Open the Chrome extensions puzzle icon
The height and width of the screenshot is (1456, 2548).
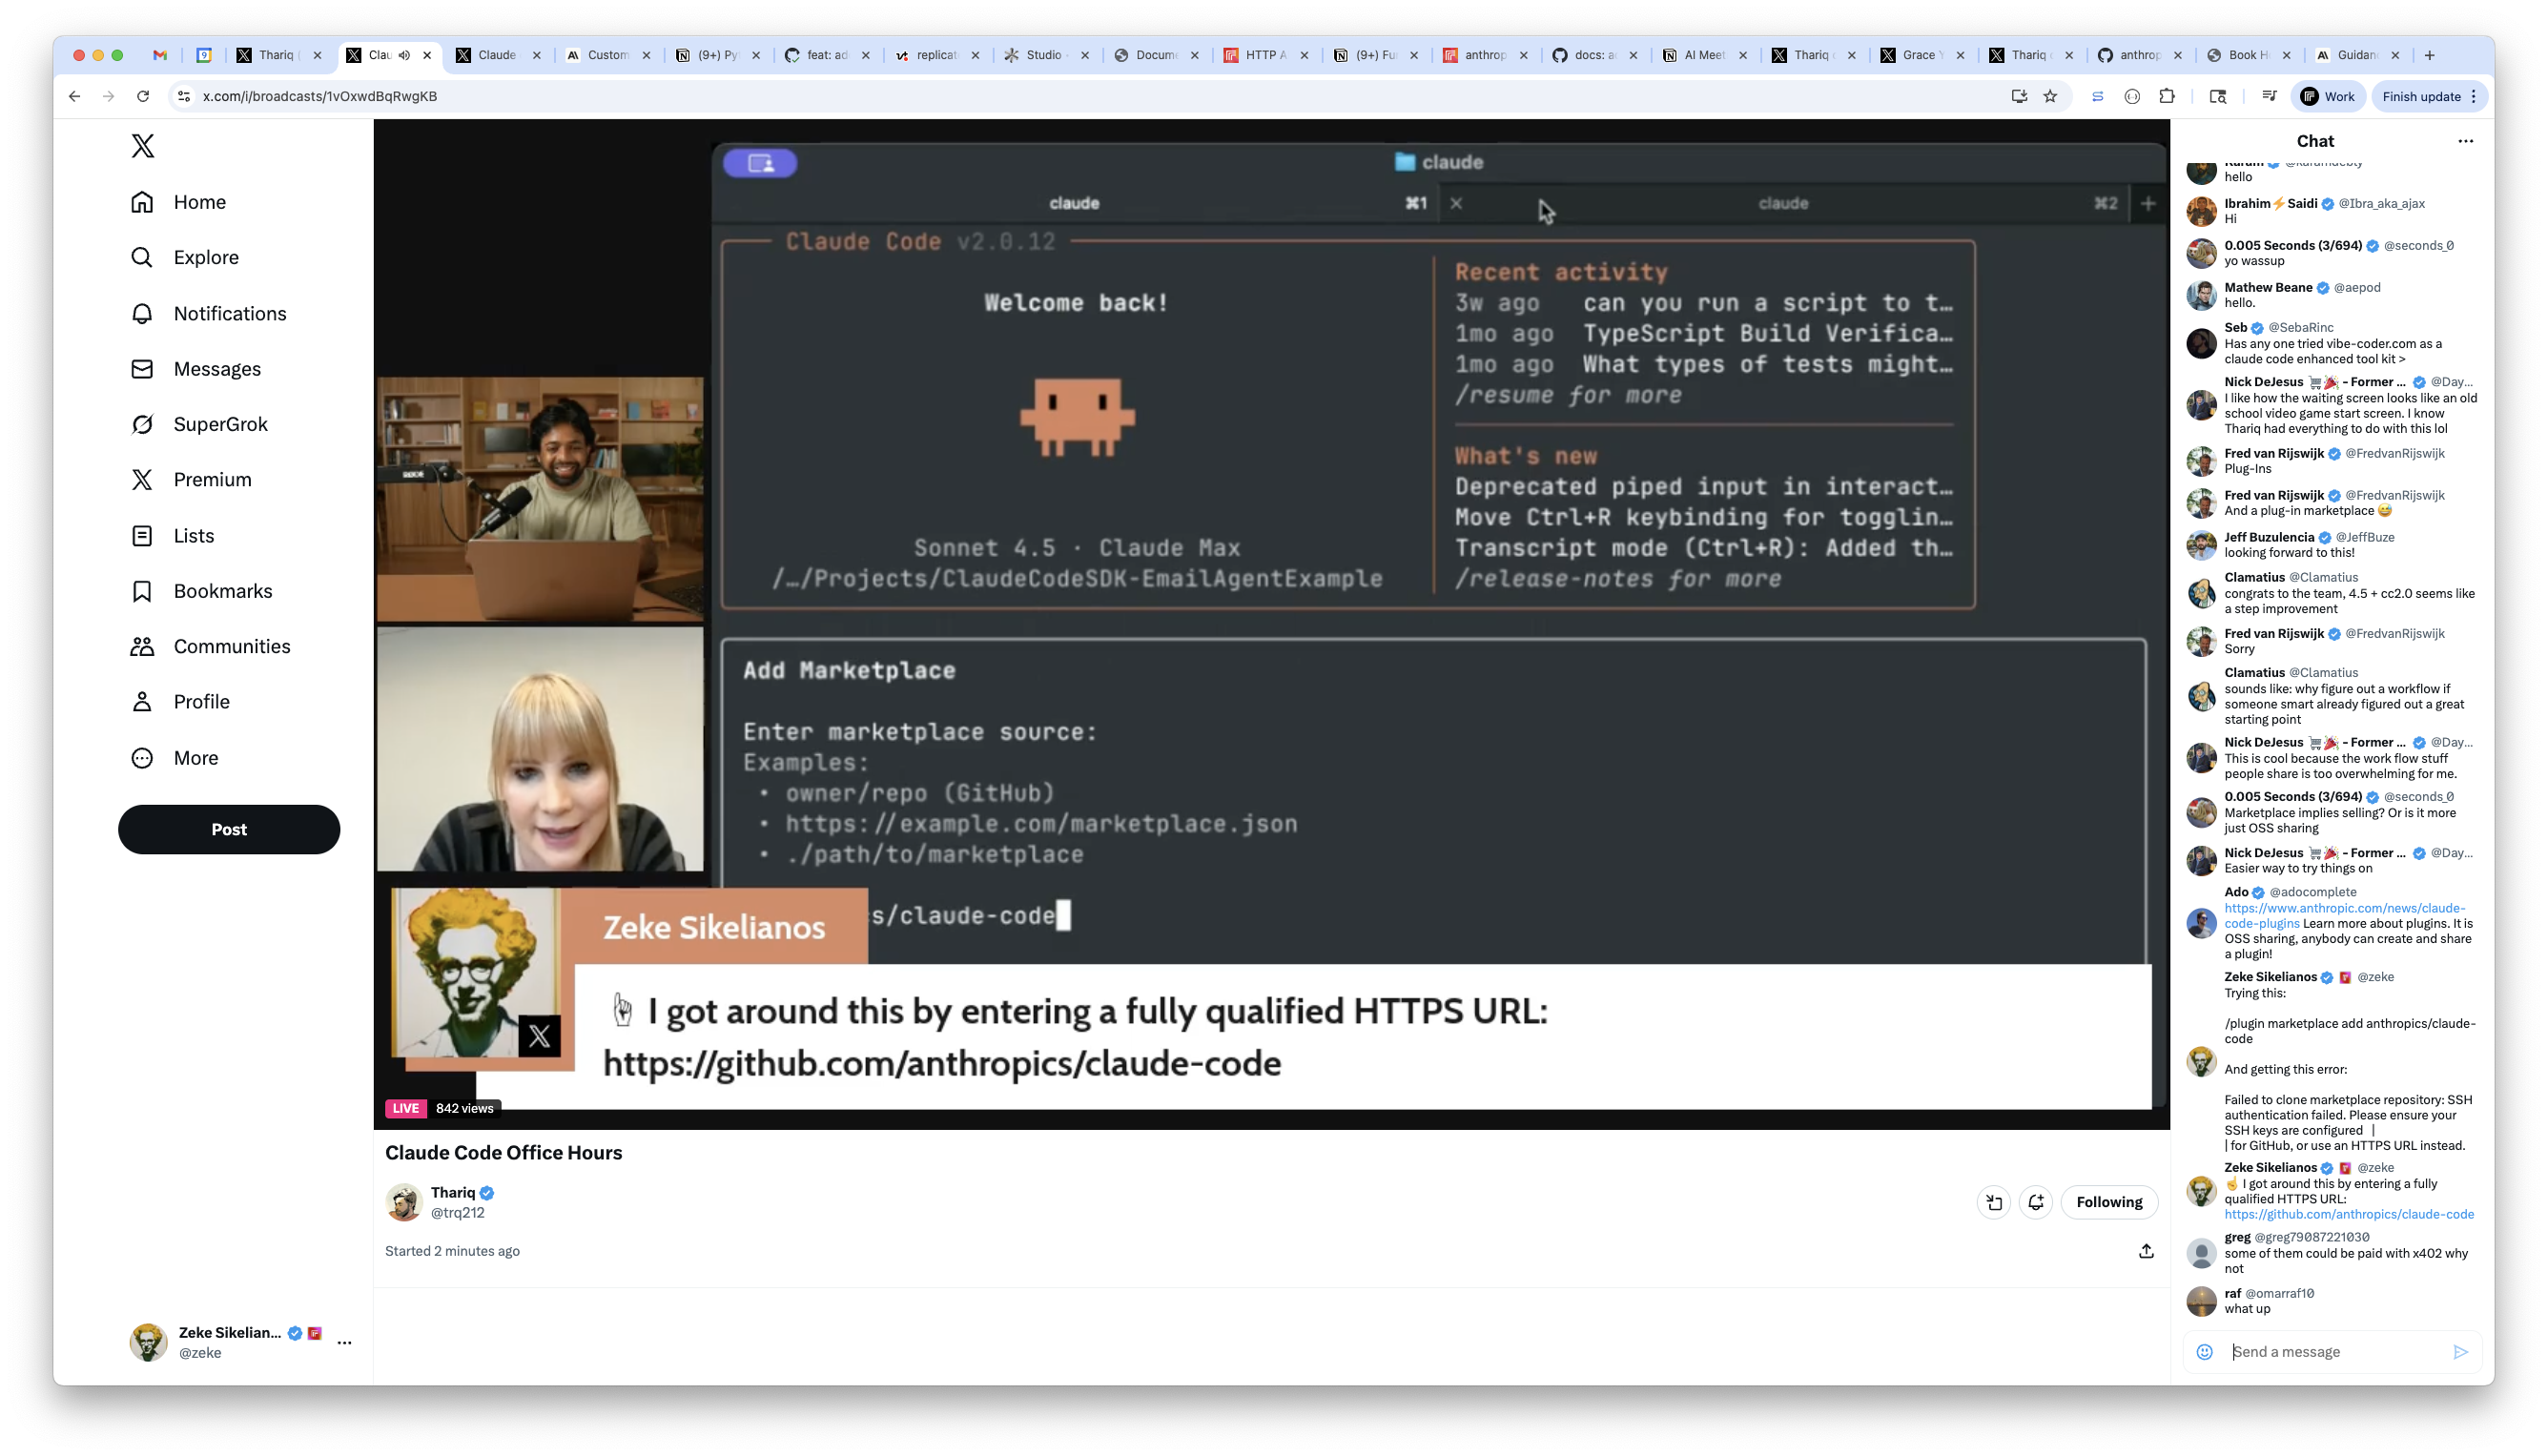coord(2167,97)
